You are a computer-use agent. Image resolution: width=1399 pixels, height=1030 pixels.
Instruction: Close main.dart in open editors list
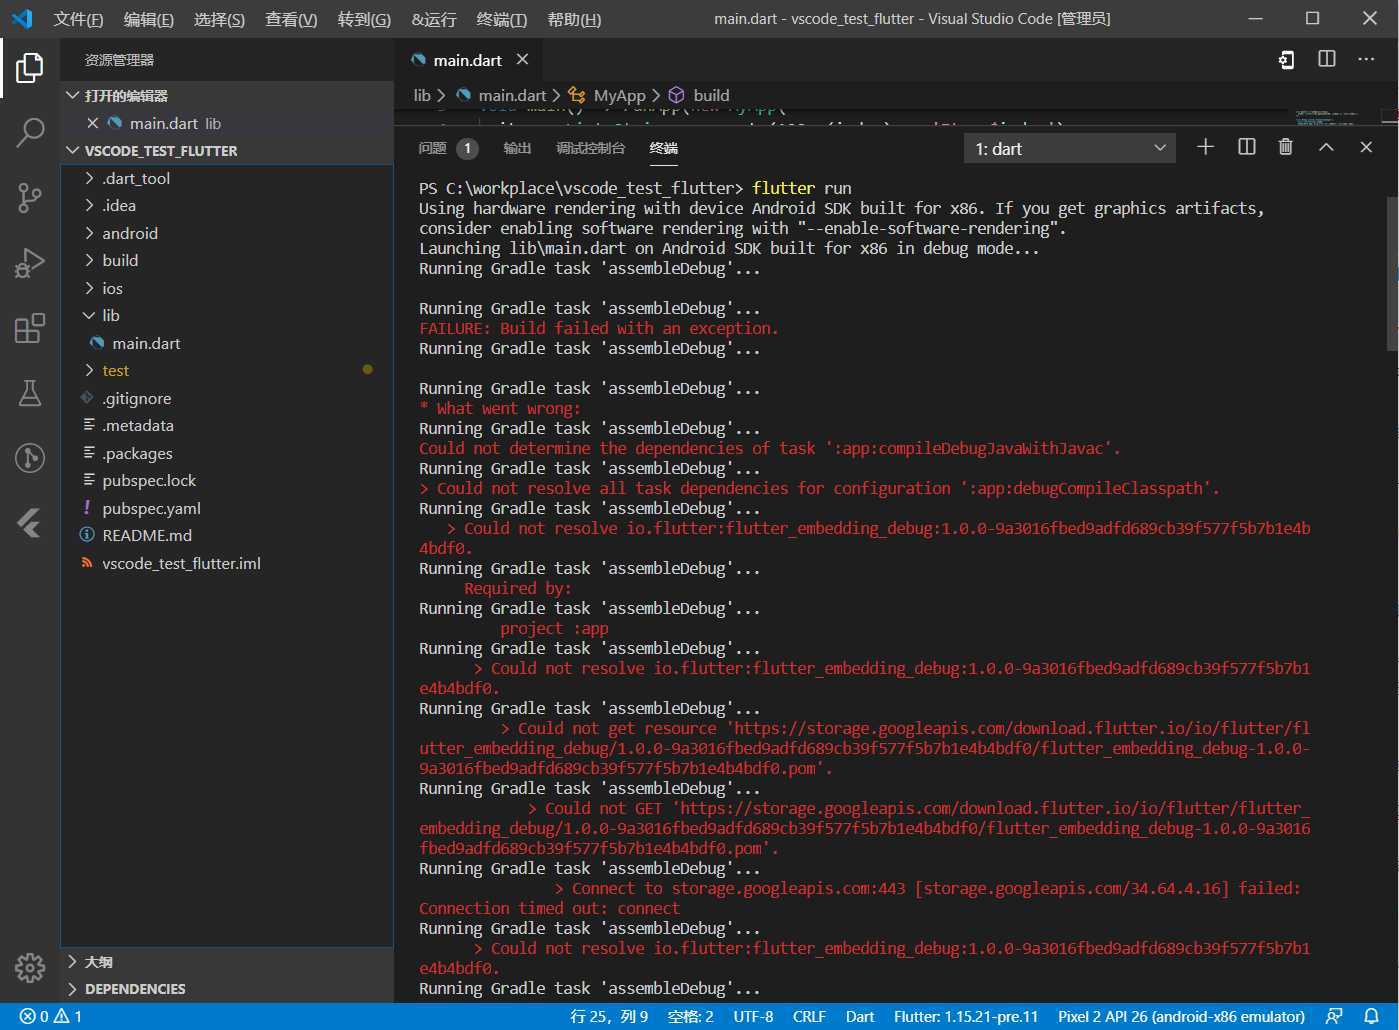coord(92,123)
